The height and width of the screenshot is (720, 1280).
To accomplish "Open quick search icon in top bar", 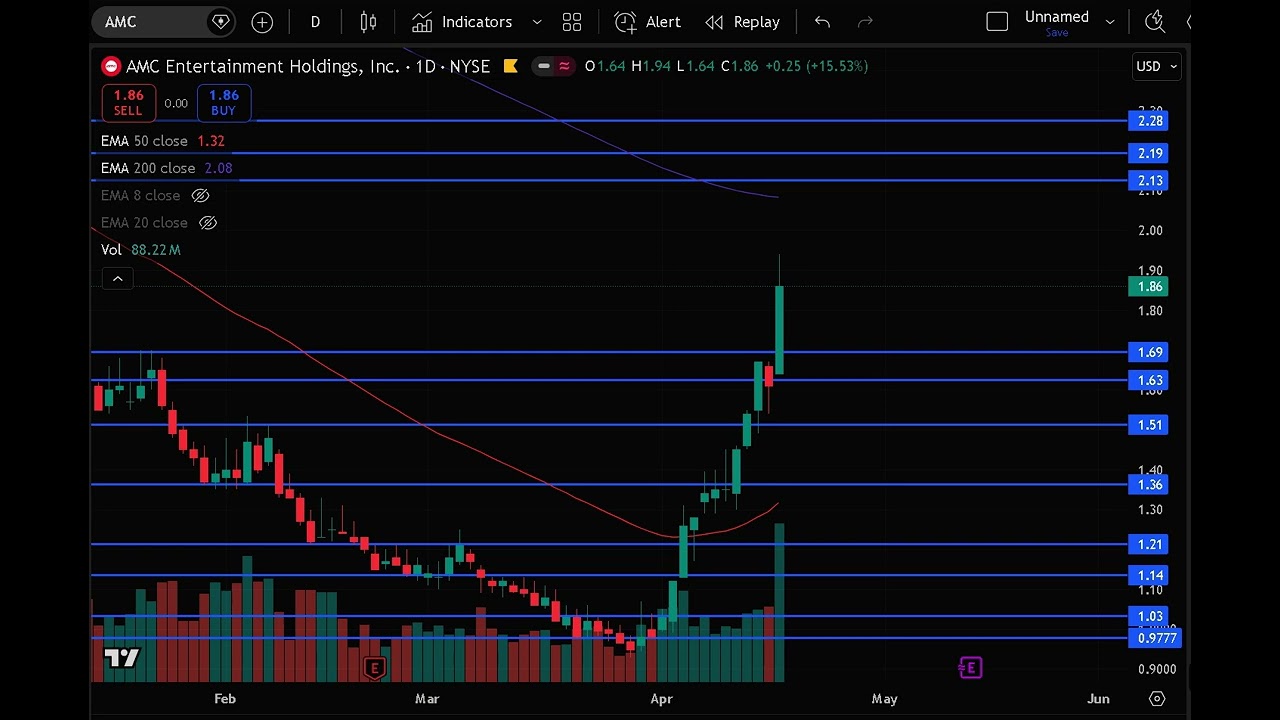I will [1155, 21].
